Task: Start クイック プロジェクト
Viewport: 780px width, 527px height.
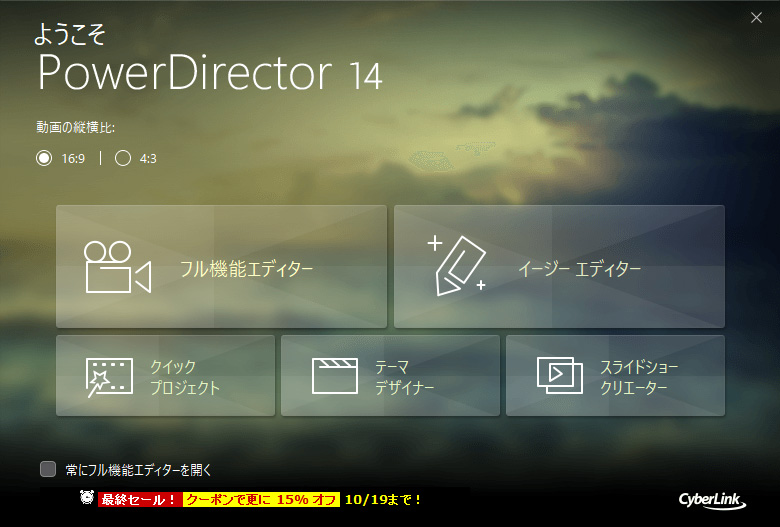Action: point(165,375)
